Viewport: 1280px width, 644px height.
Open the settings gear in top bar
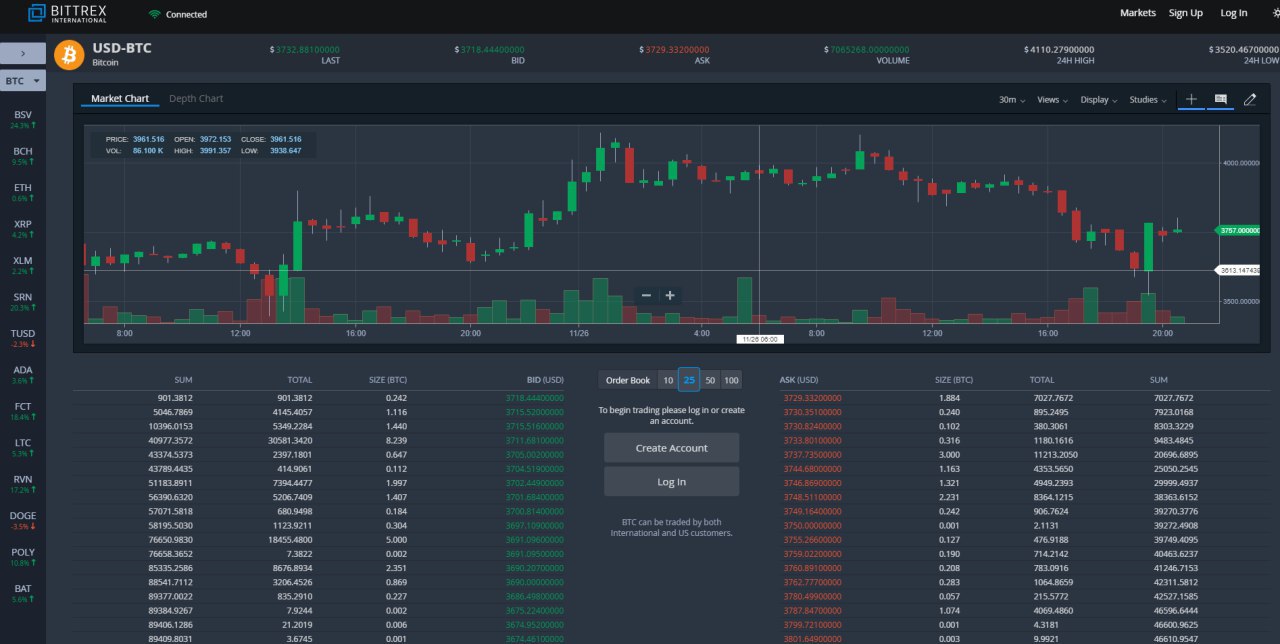1276,13
